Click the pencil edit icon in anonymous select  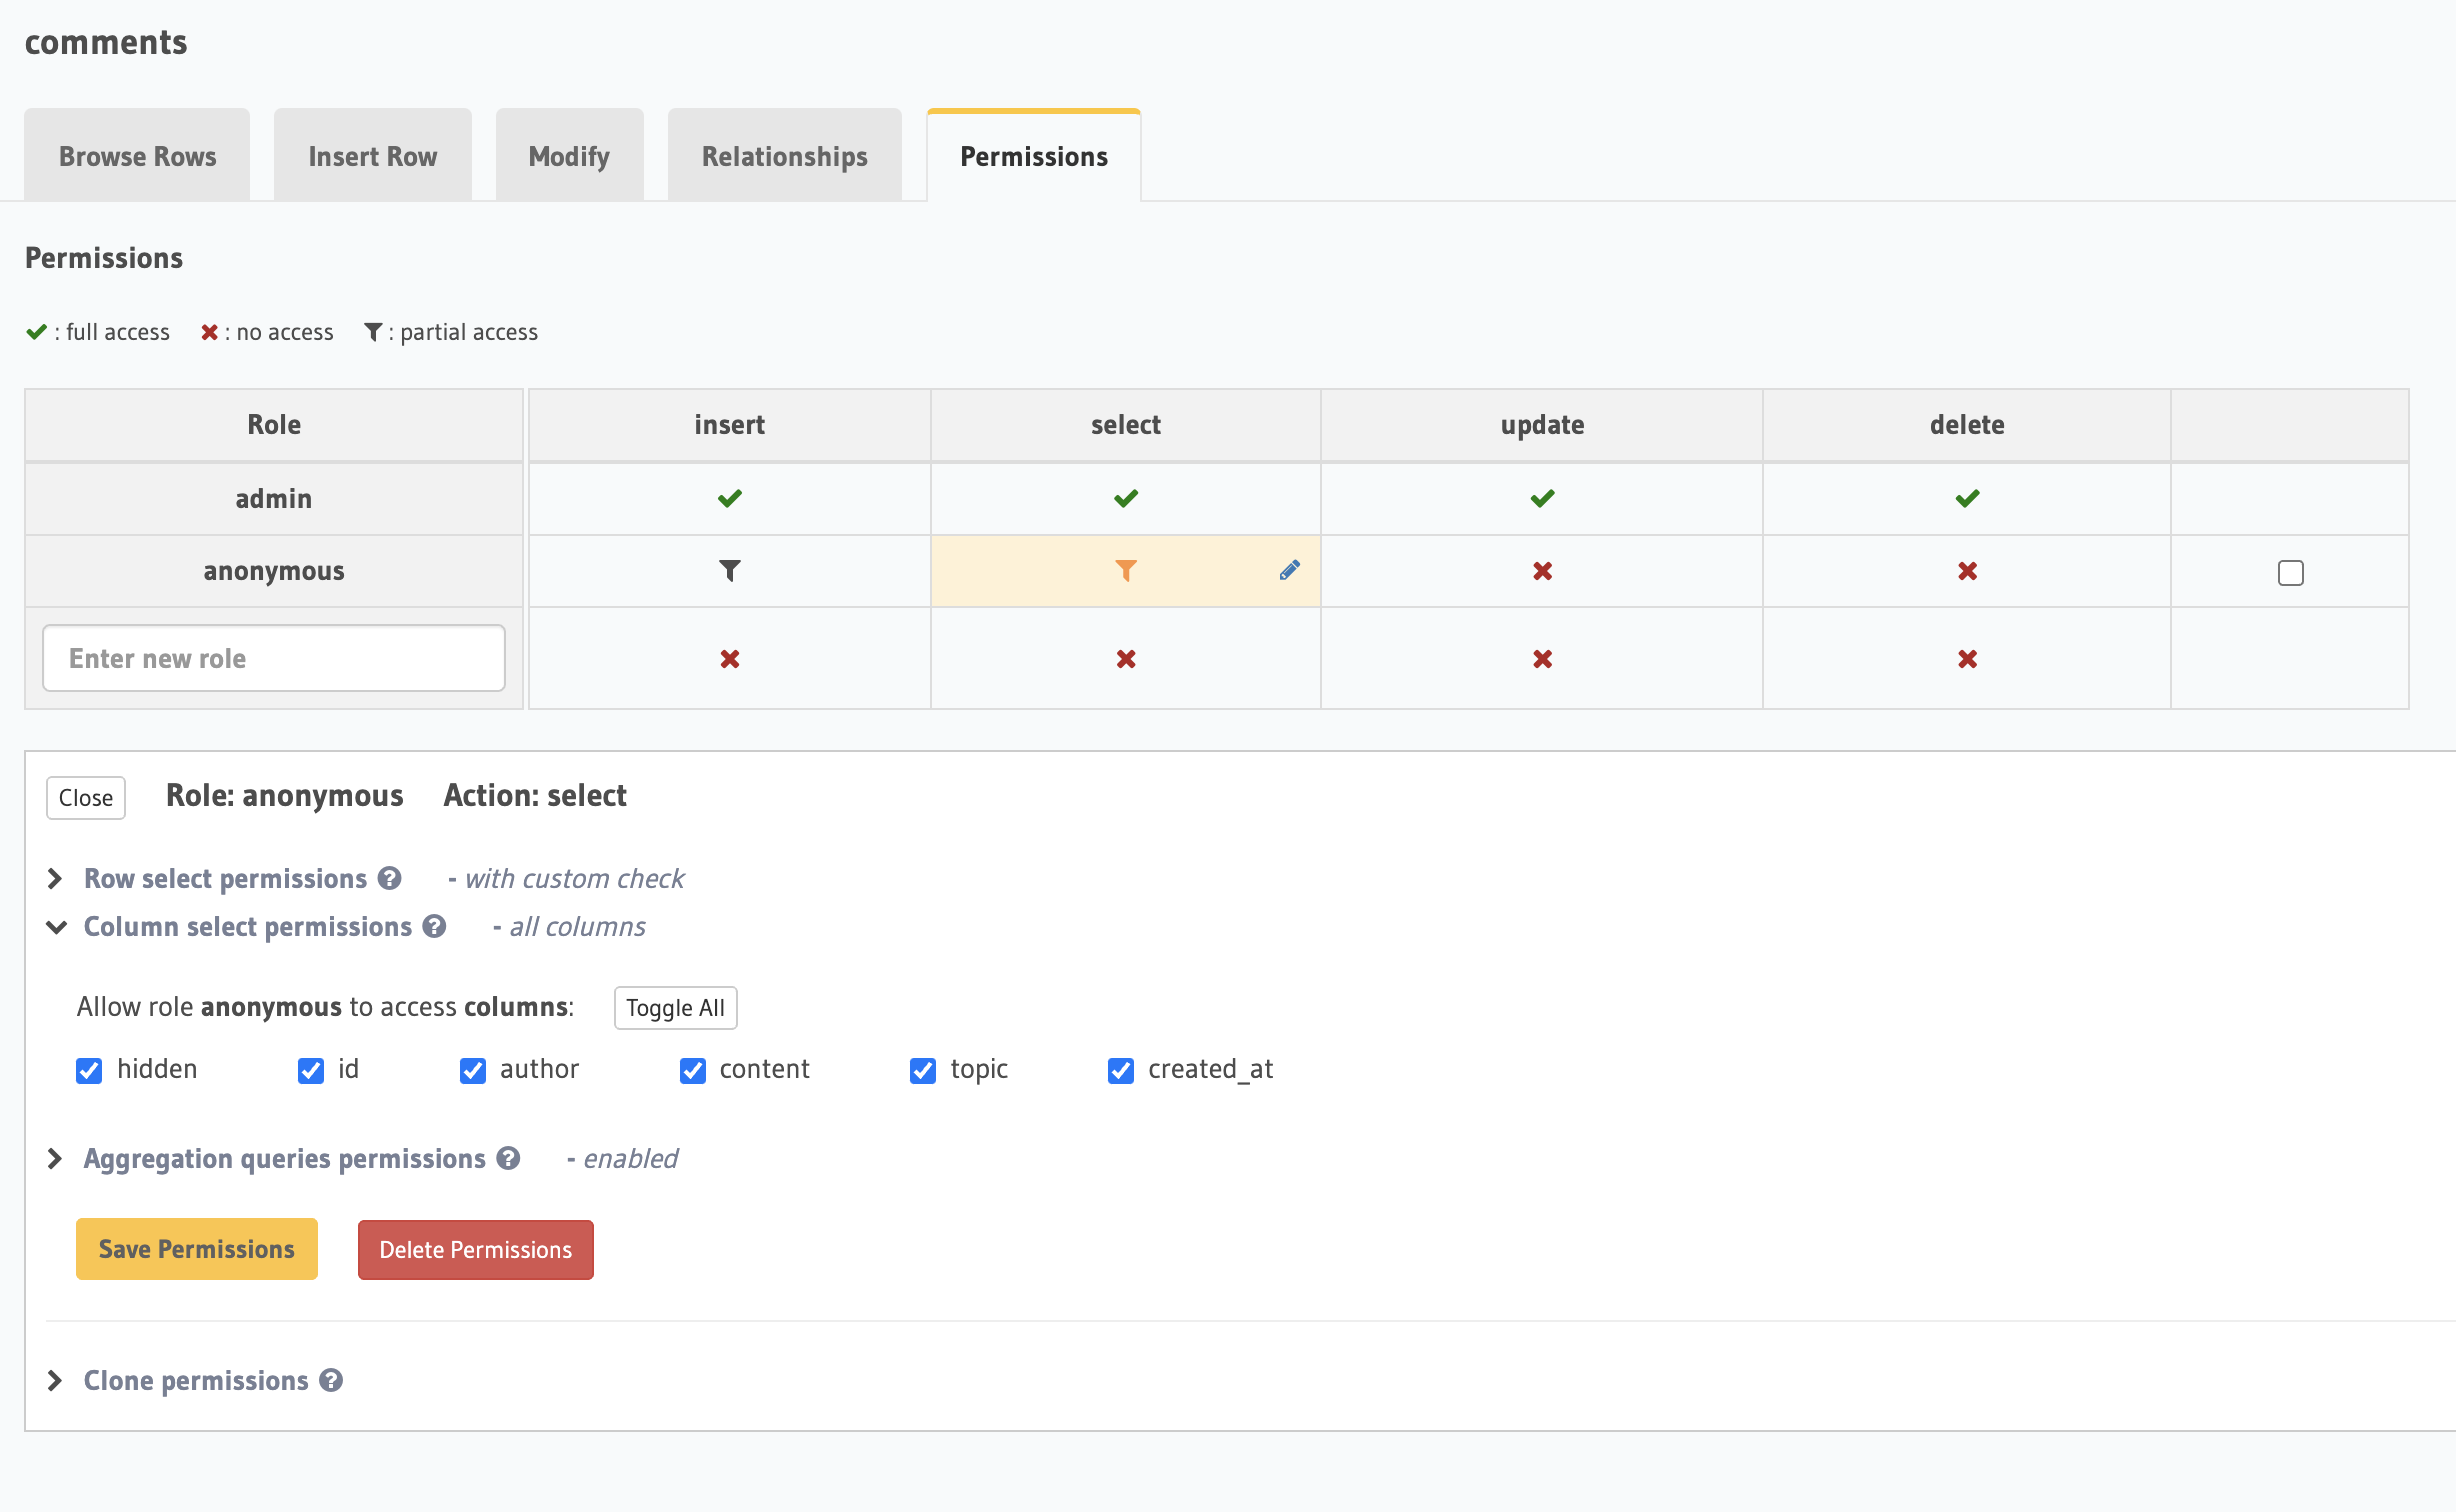[1289, 570]
